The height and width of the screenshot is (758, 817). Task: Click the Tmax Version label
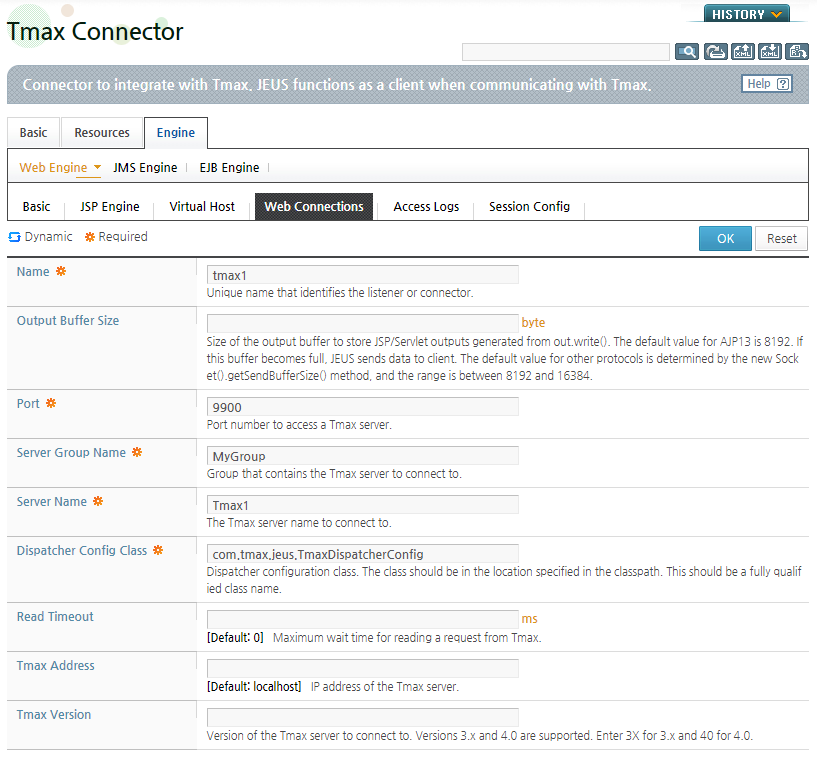(54, 715)
